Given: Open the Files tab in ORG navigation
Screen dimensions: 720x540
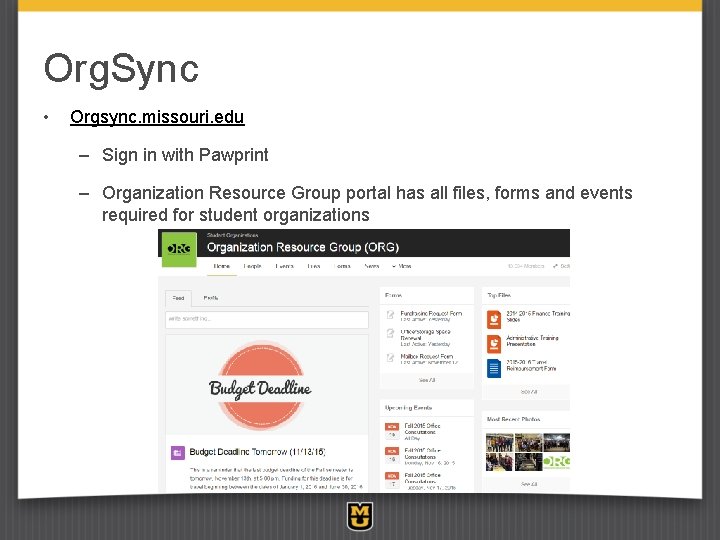Looking at the screenshot, I should pos(314,266).
